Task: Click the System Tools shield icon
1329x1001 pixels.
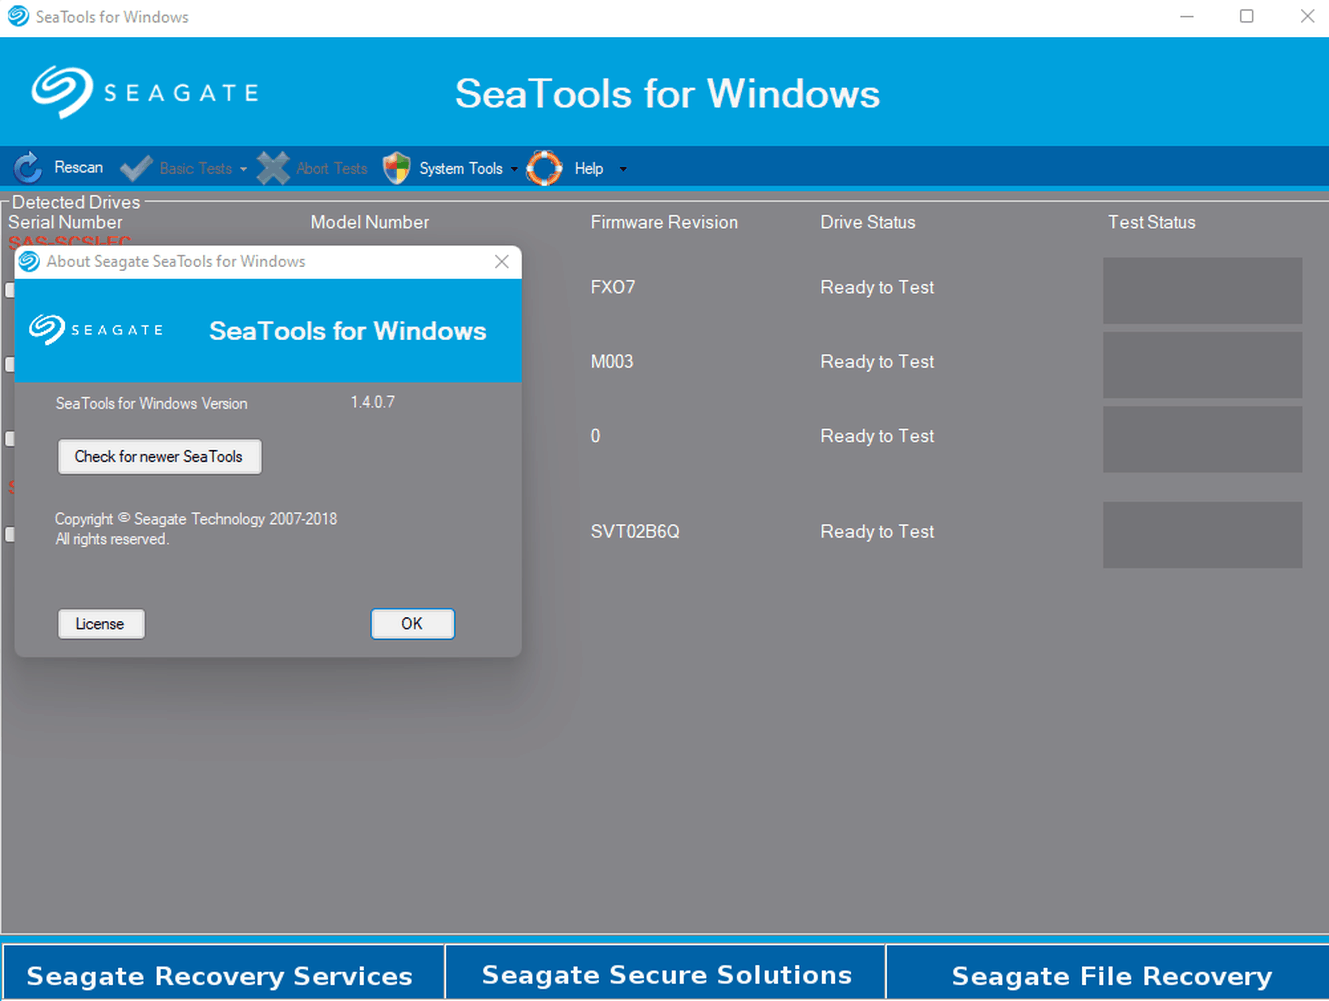Action: (x=397, y=168)
